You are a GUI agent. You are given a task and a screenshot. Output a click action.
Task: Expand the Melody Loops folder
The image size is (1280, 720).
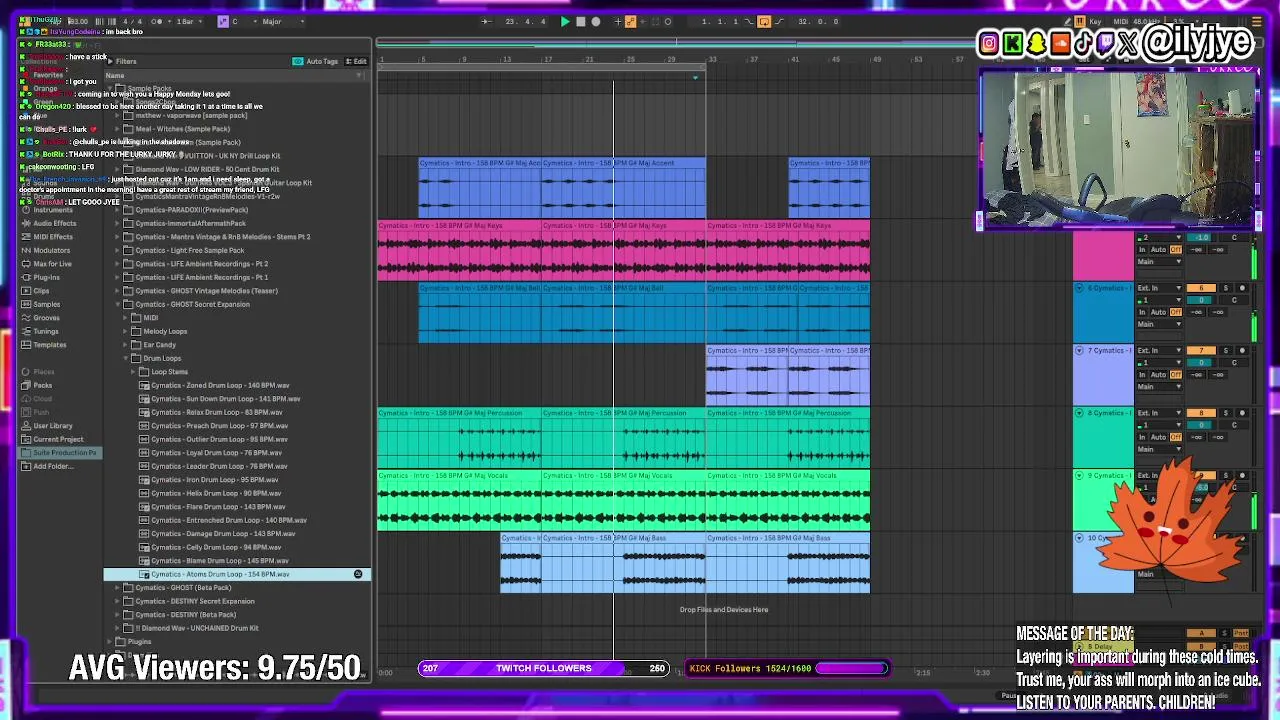pyautogui.click(x=125, y=331)
